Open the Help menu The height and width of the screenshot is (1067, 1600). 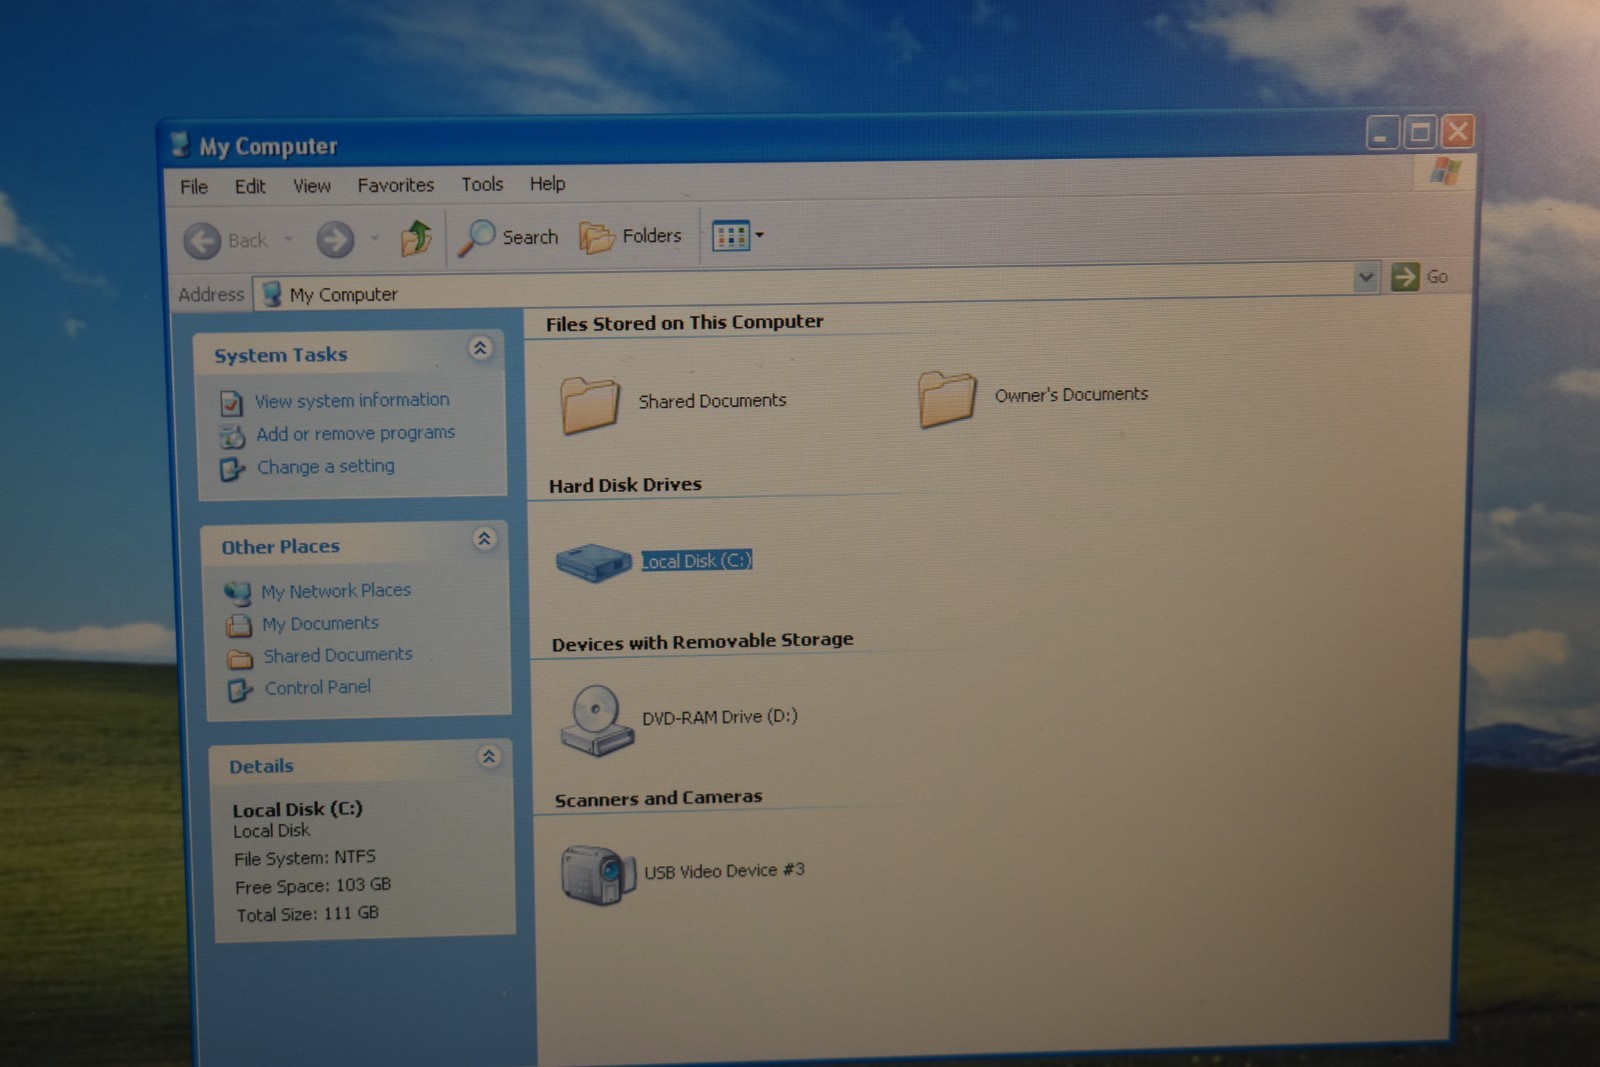547,183
